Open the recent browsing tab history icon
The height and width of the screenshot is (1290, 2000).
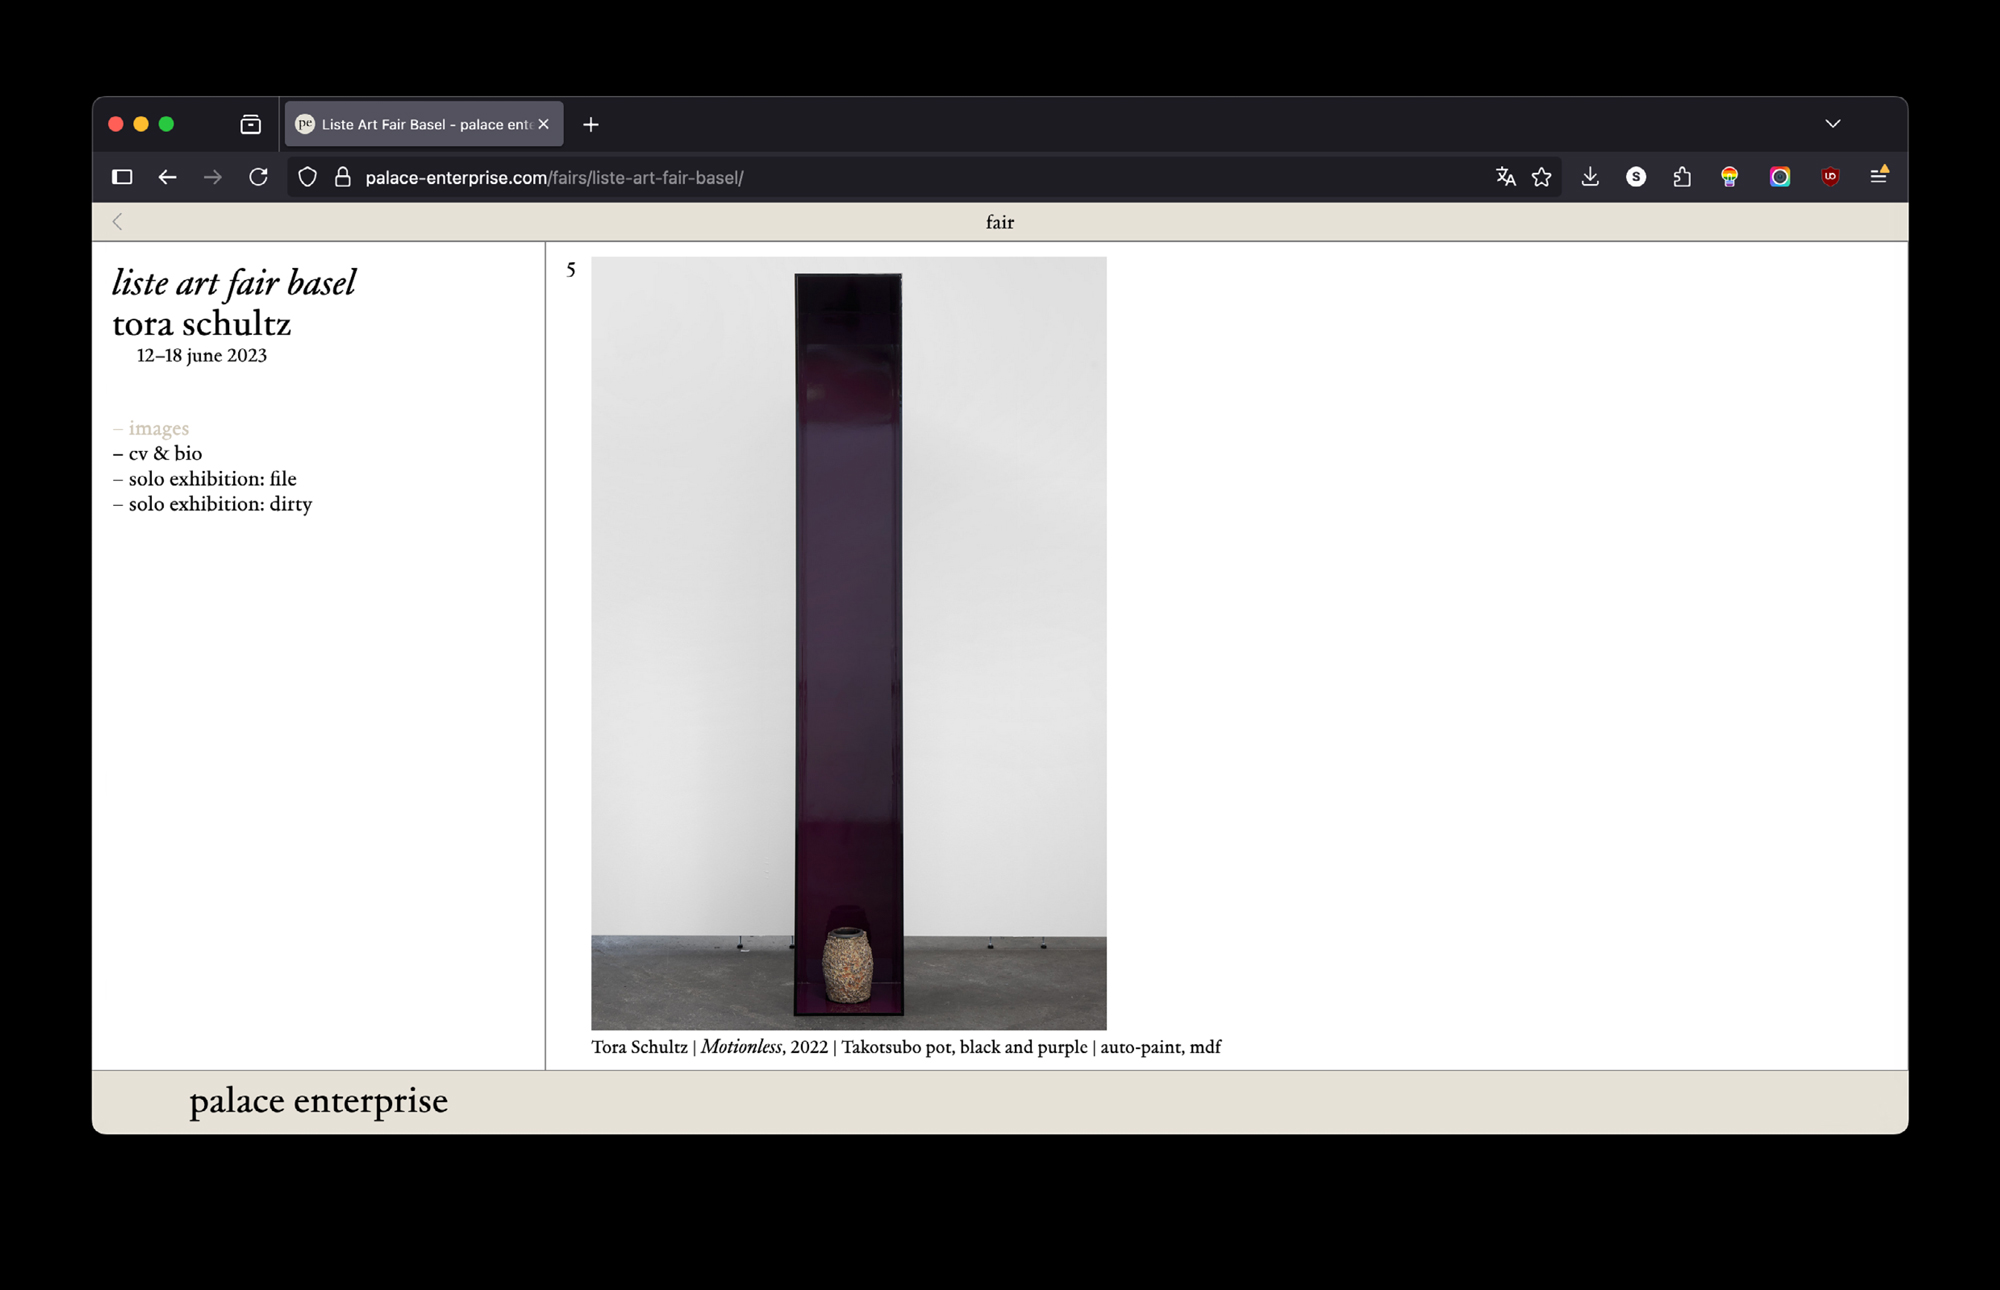pyautogui.click(x=251, y=124)
